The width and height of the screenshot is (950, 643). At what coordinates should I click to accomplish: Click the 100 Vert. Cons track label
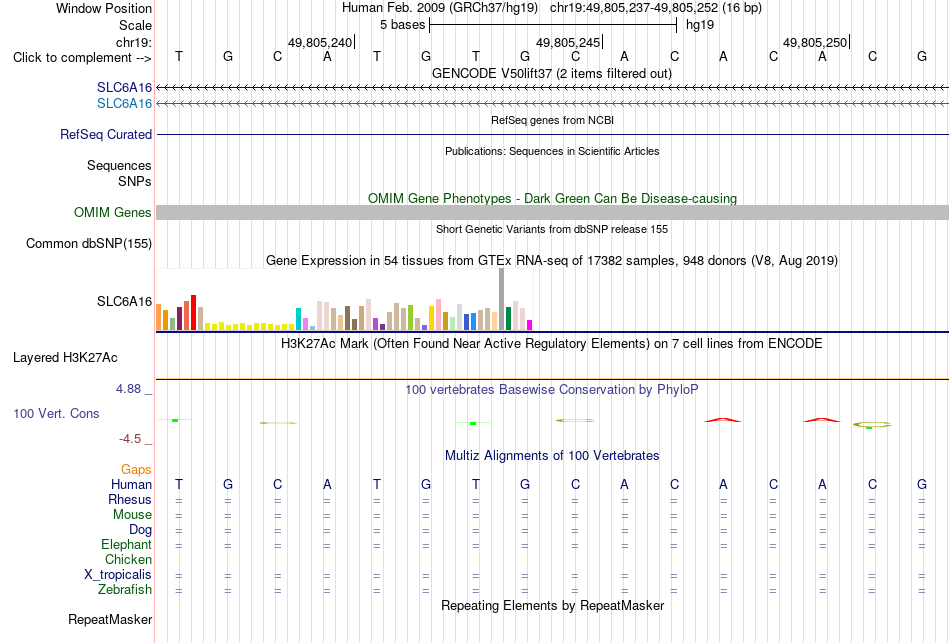point(56,413)
